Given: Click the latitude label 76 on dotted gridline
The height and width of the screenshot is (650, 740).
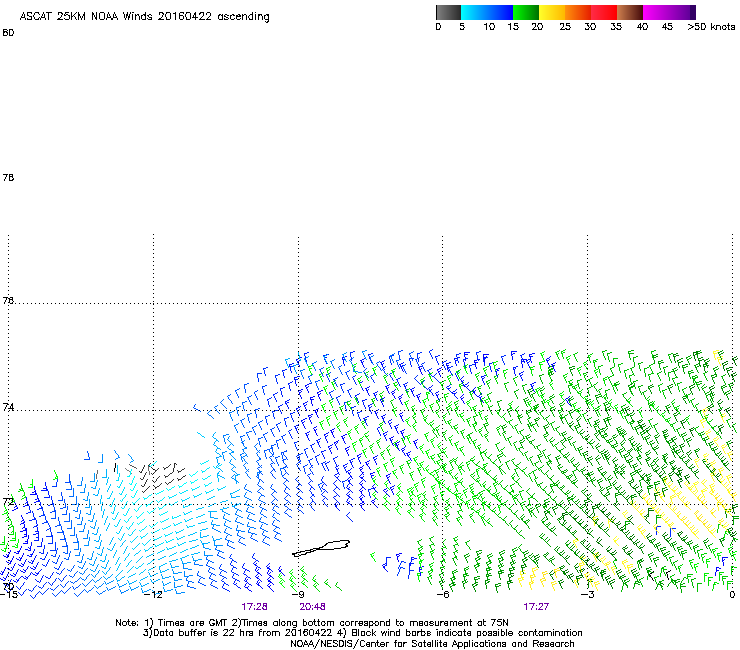Looking at the screenshot, I should pos(8,300).
